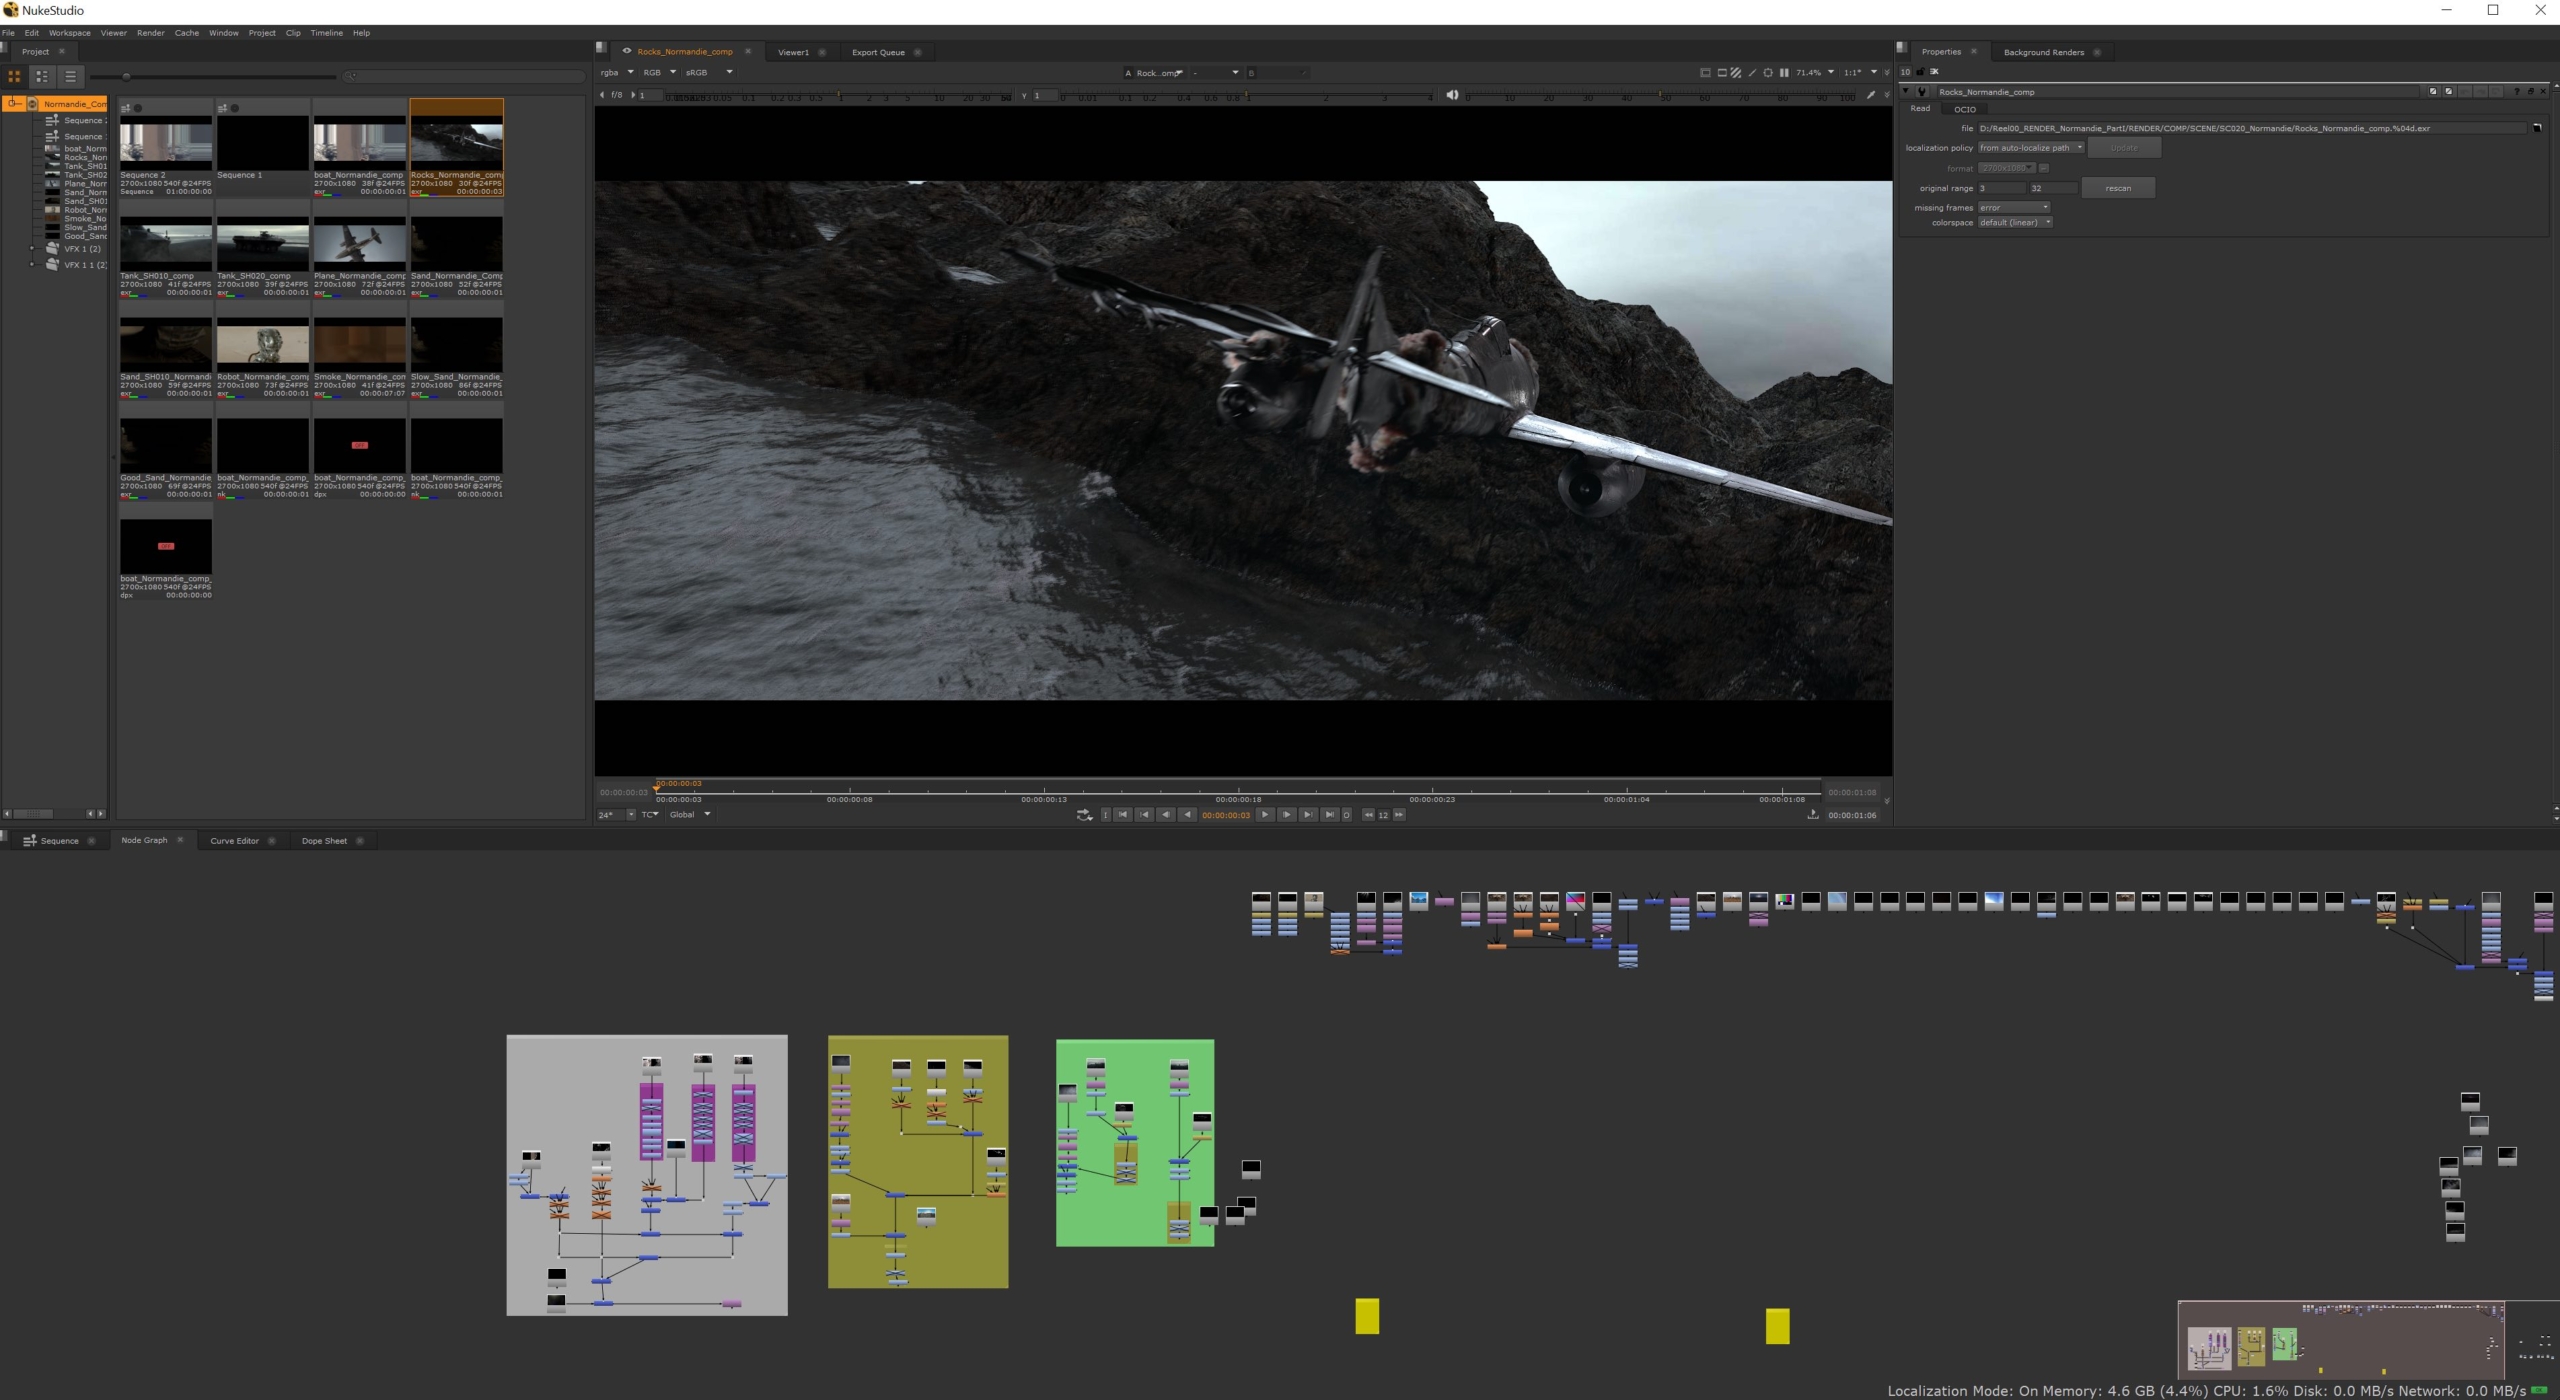Image resolution: width=2560 pixels, height=1400 pixels.
Task: Toggle viewer wipe line icon
Action: point(1752,72)
